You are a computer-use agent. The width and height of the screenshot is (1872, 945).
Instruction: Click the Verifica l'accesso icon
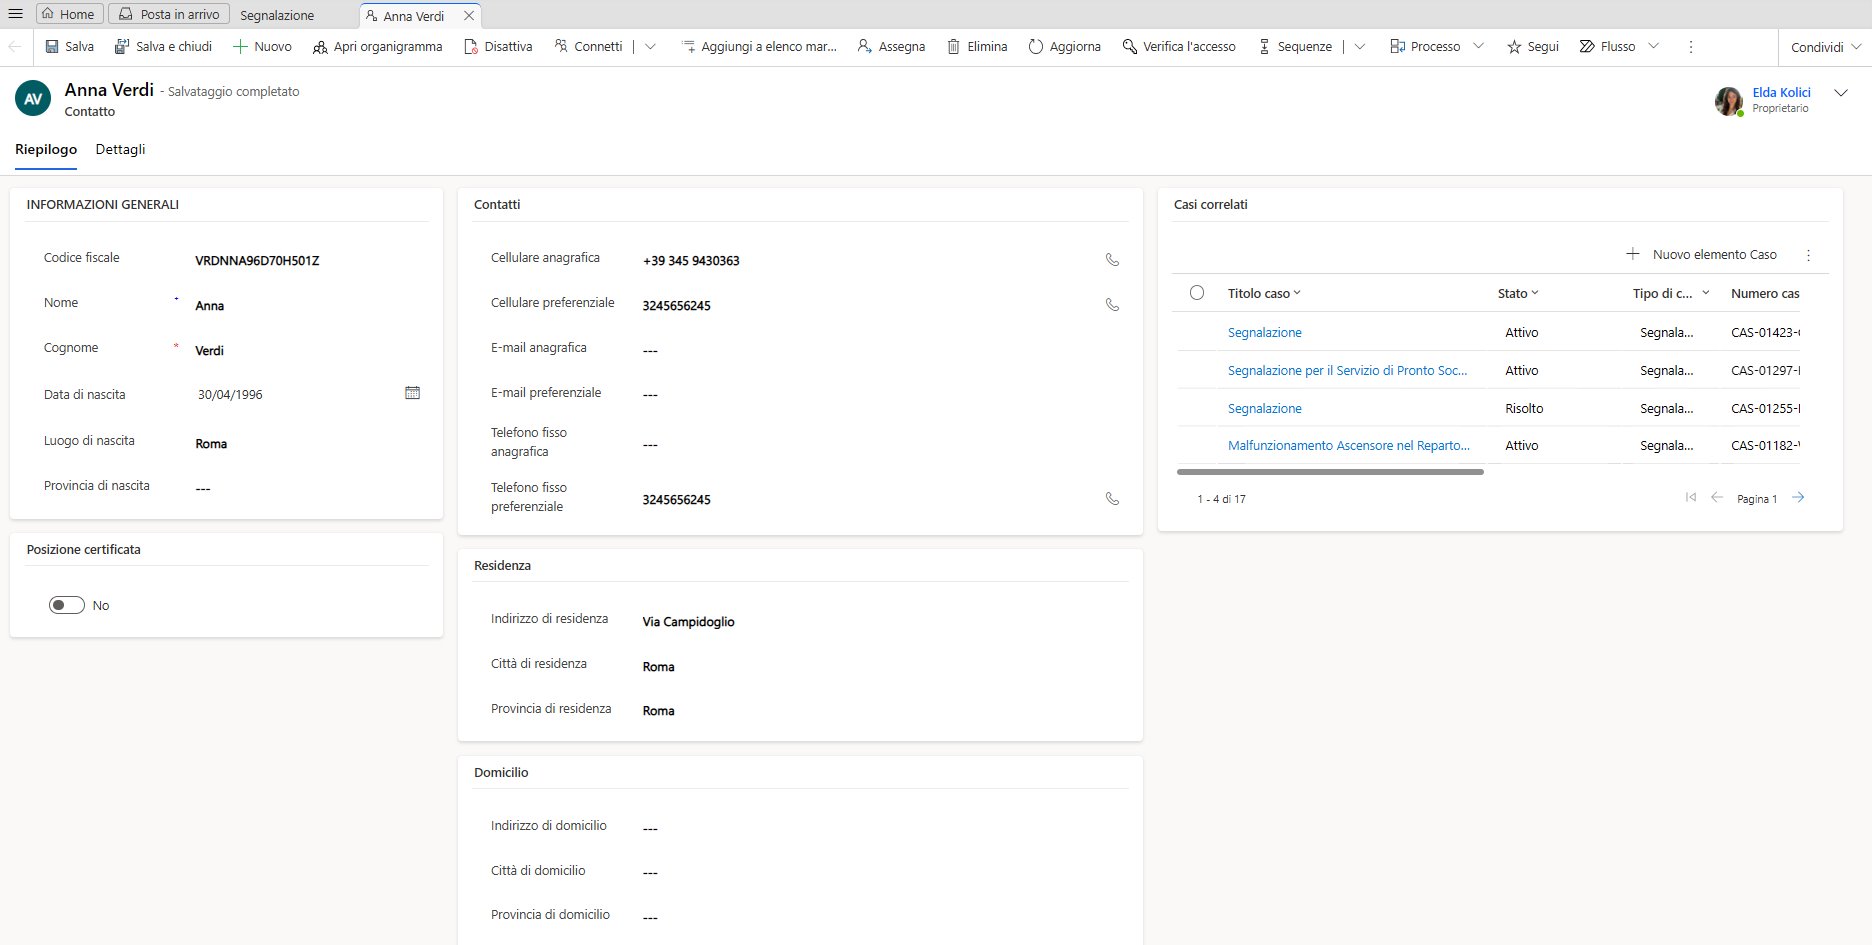[1130, 47]
